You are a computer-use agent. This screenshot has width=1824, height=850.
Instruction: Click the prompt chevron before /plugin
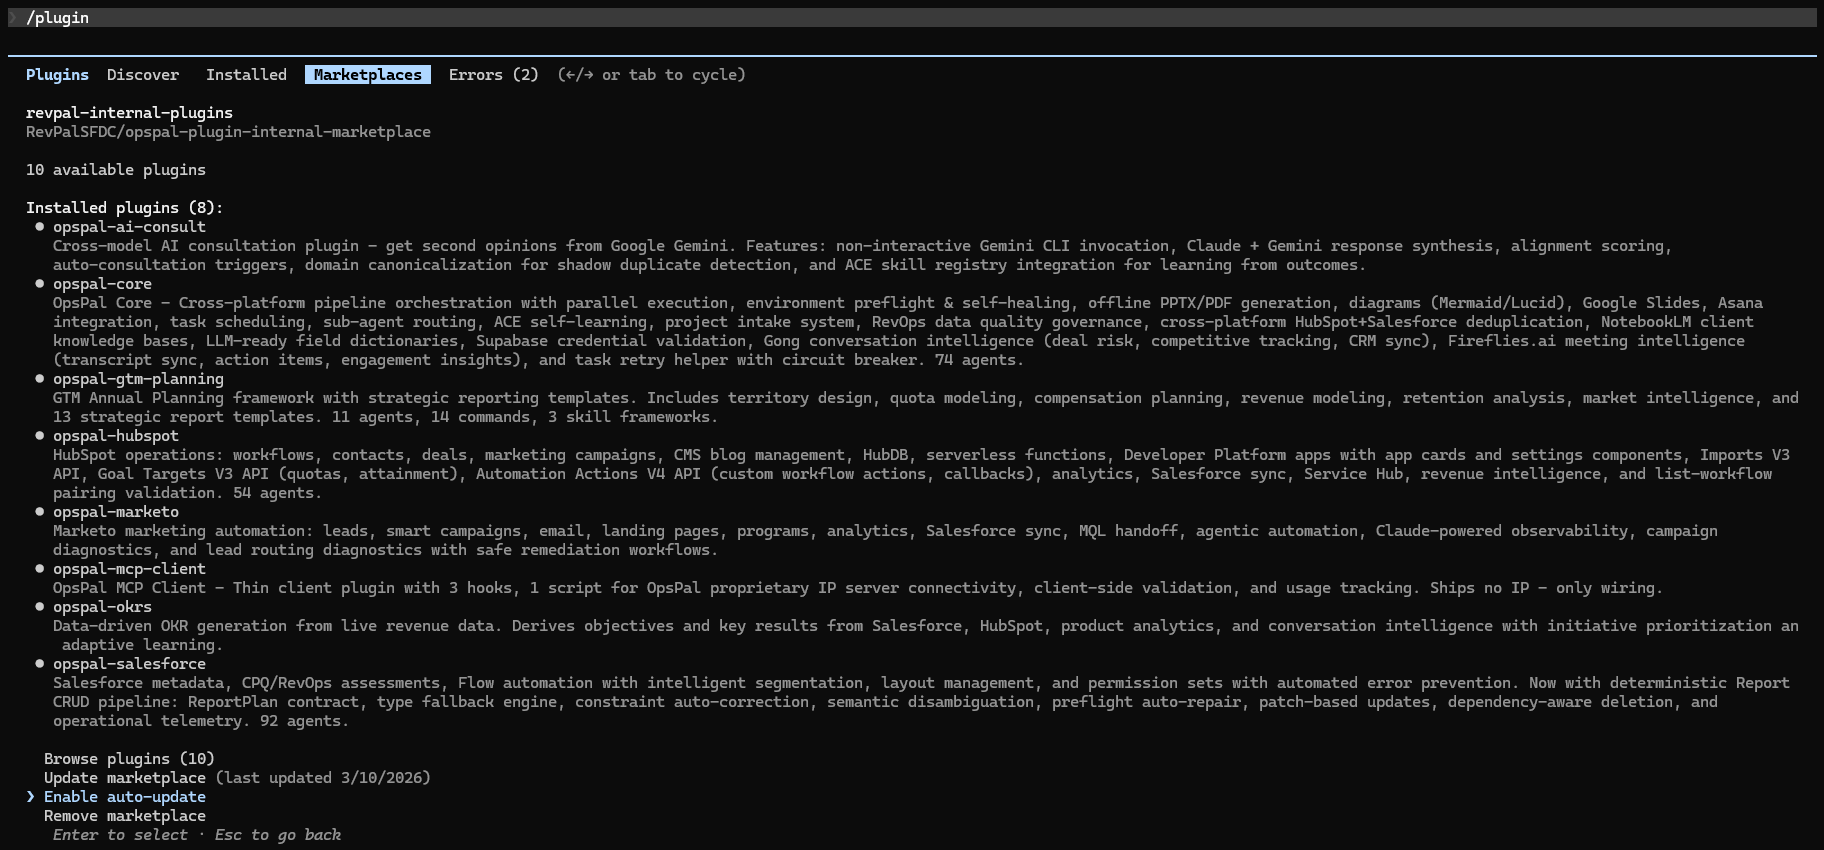click(x=13, y=18)
